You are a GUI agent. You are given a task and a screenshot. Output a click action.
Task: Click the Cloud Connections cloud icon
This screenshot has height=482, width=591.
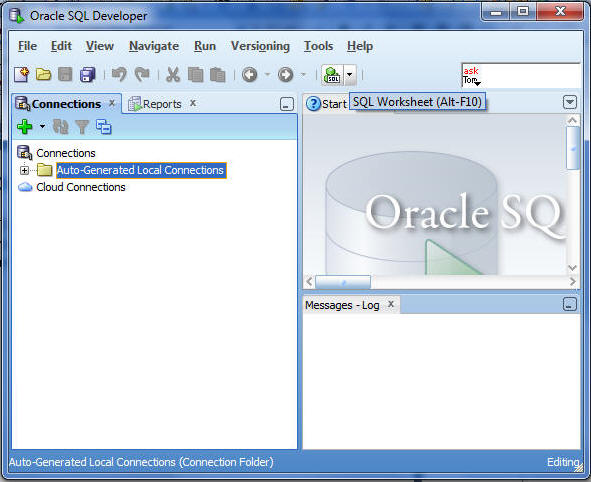tap(25, 187)
